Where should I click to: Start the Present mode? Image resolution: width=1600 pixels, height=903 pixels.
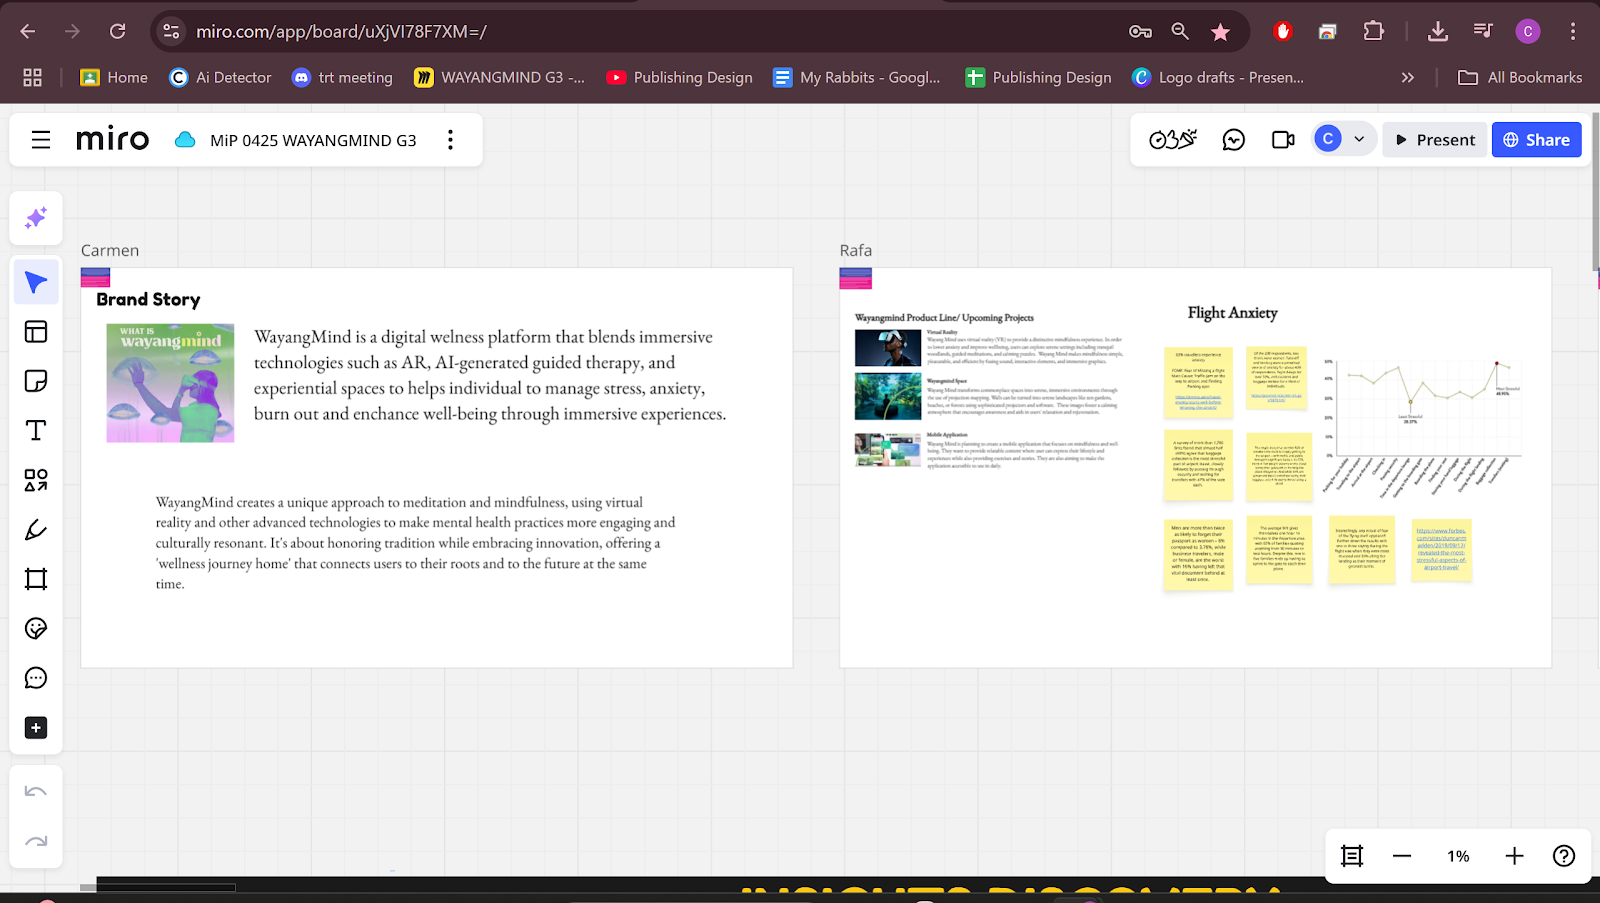pos(1435,140)
